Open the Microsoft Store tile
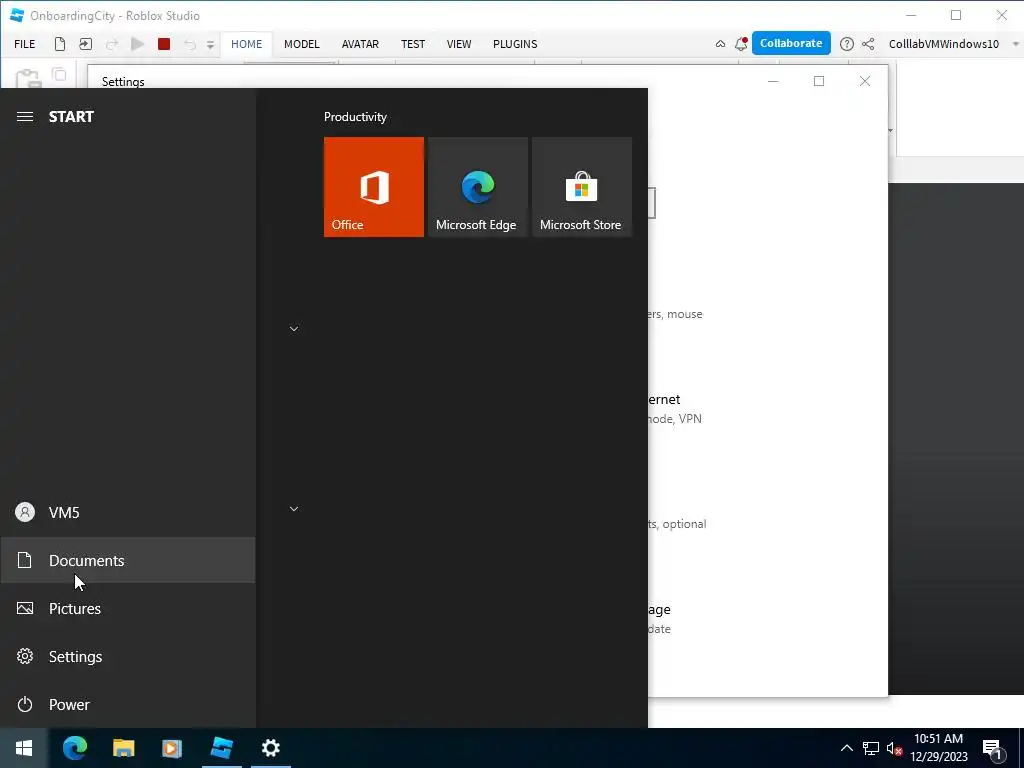1024x768 pixels. (582, 187)
